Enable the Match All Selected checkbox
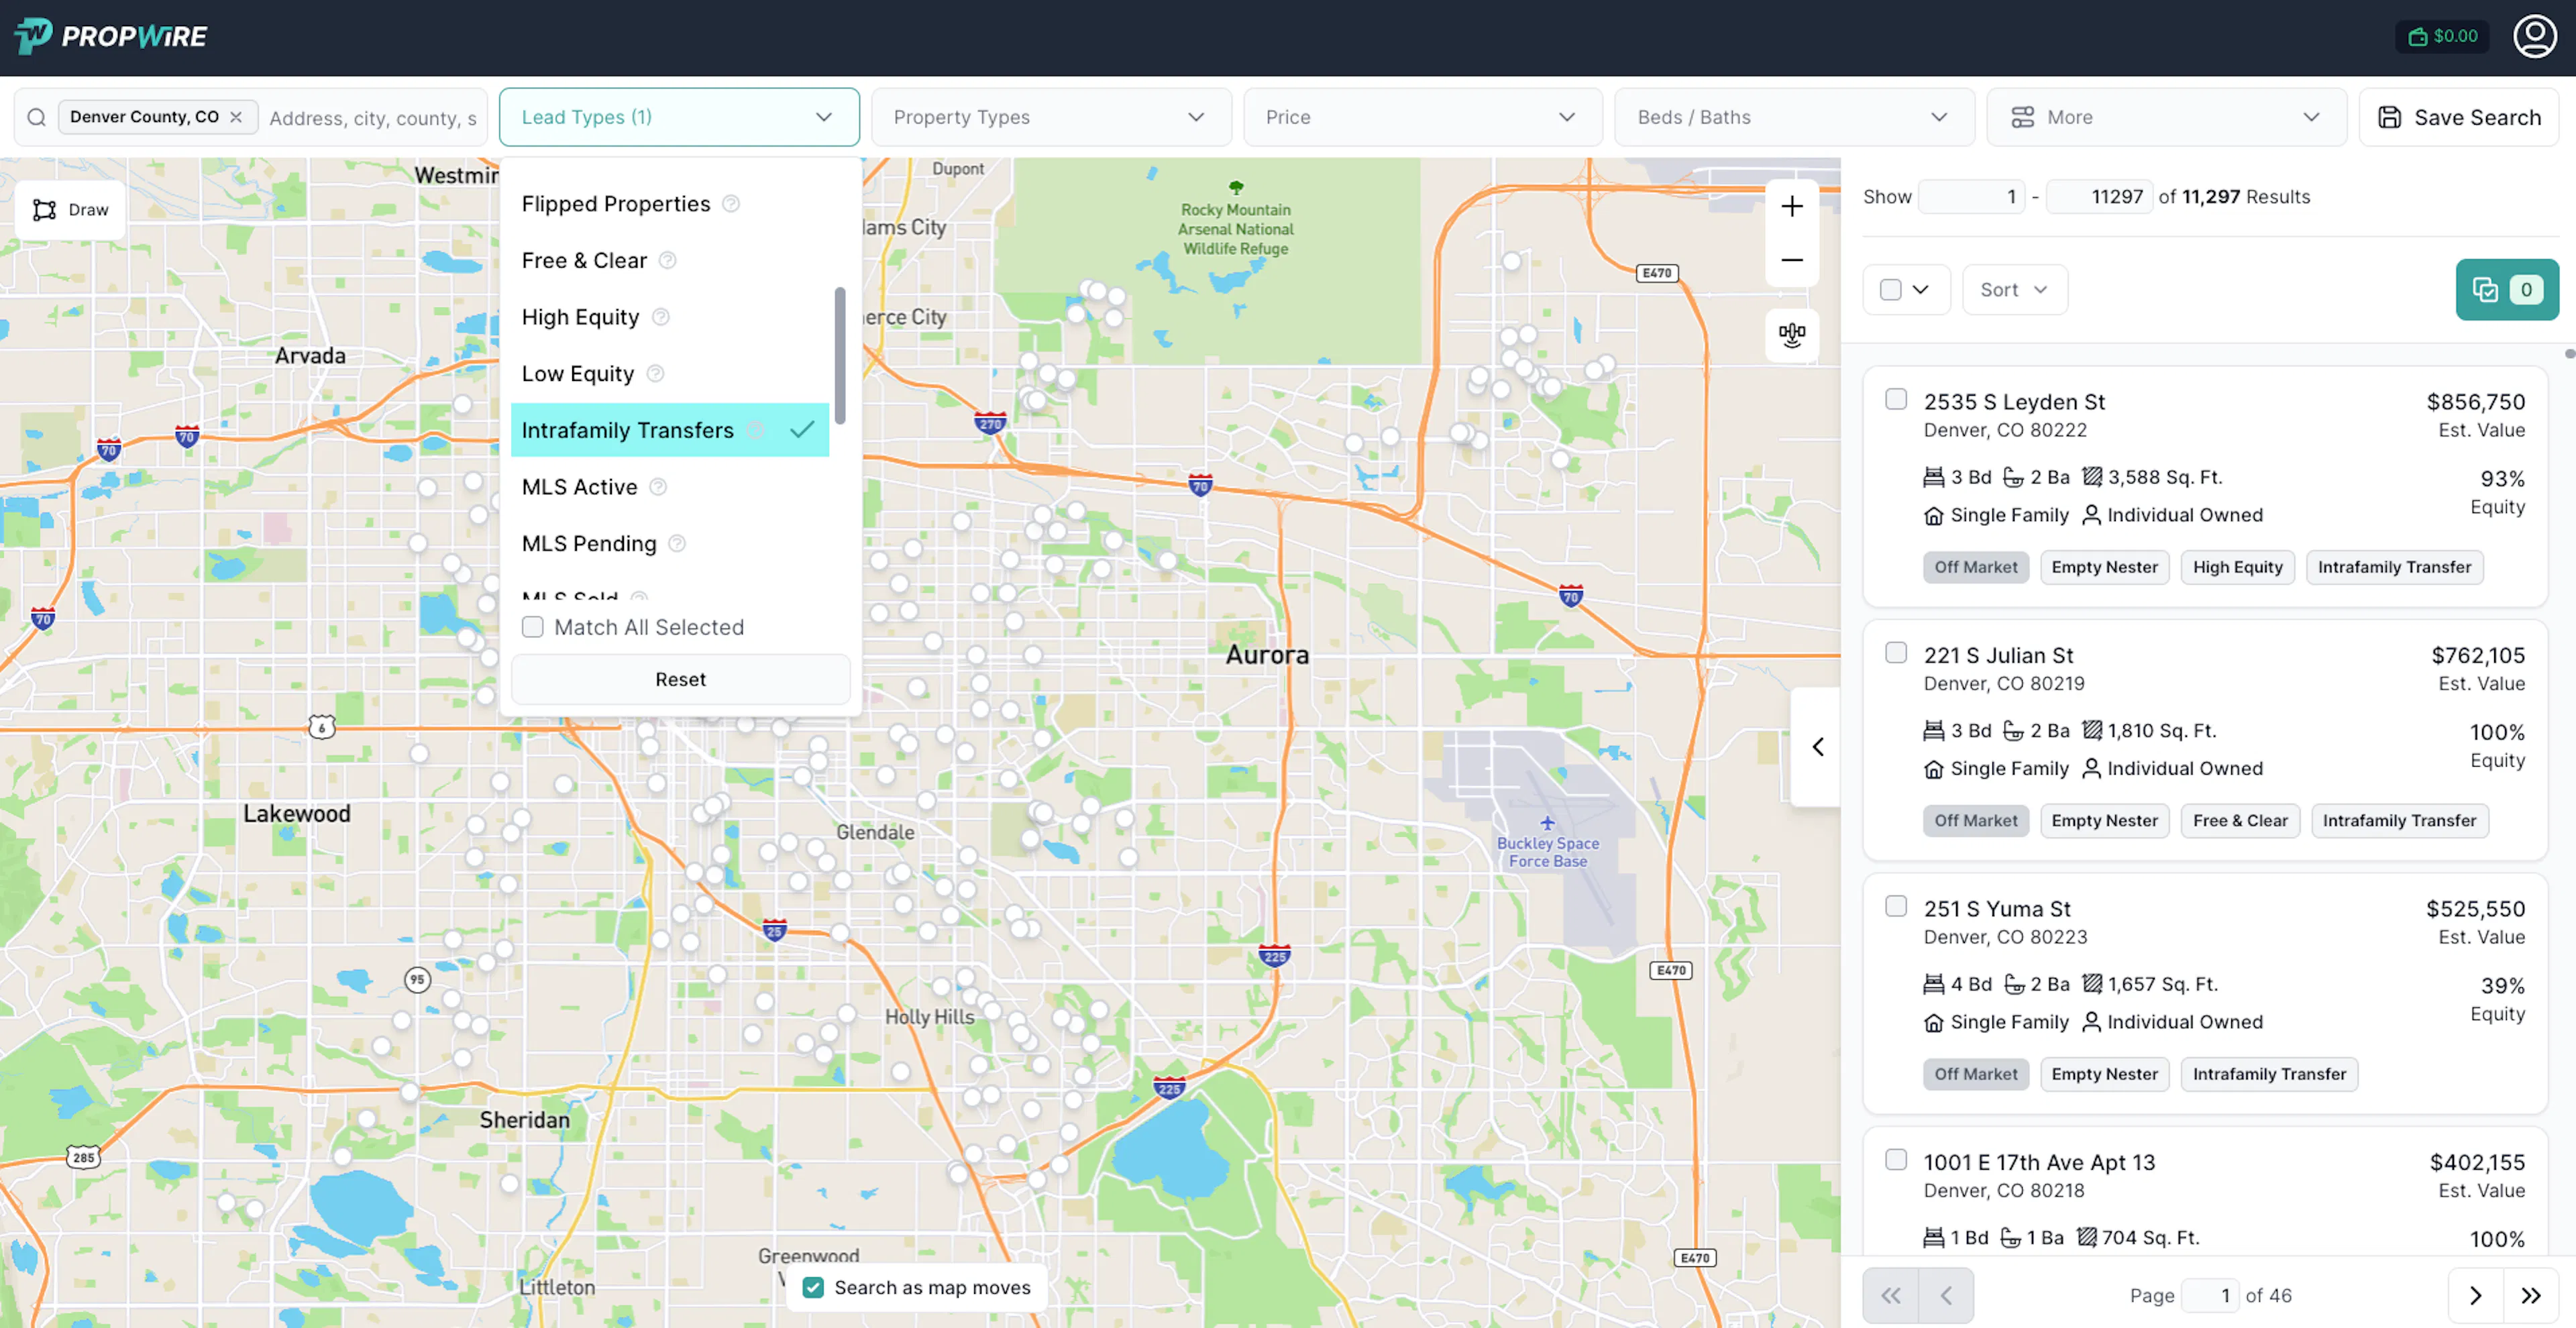The image size is (2576, 1328). coord(533,627)
